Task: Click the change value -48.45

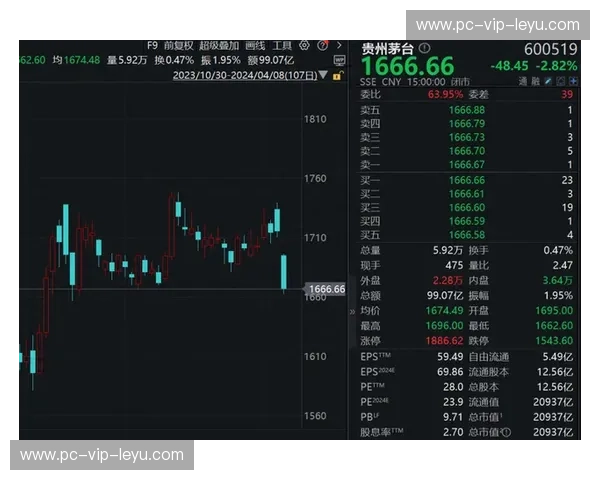Action: click(509, 66)
